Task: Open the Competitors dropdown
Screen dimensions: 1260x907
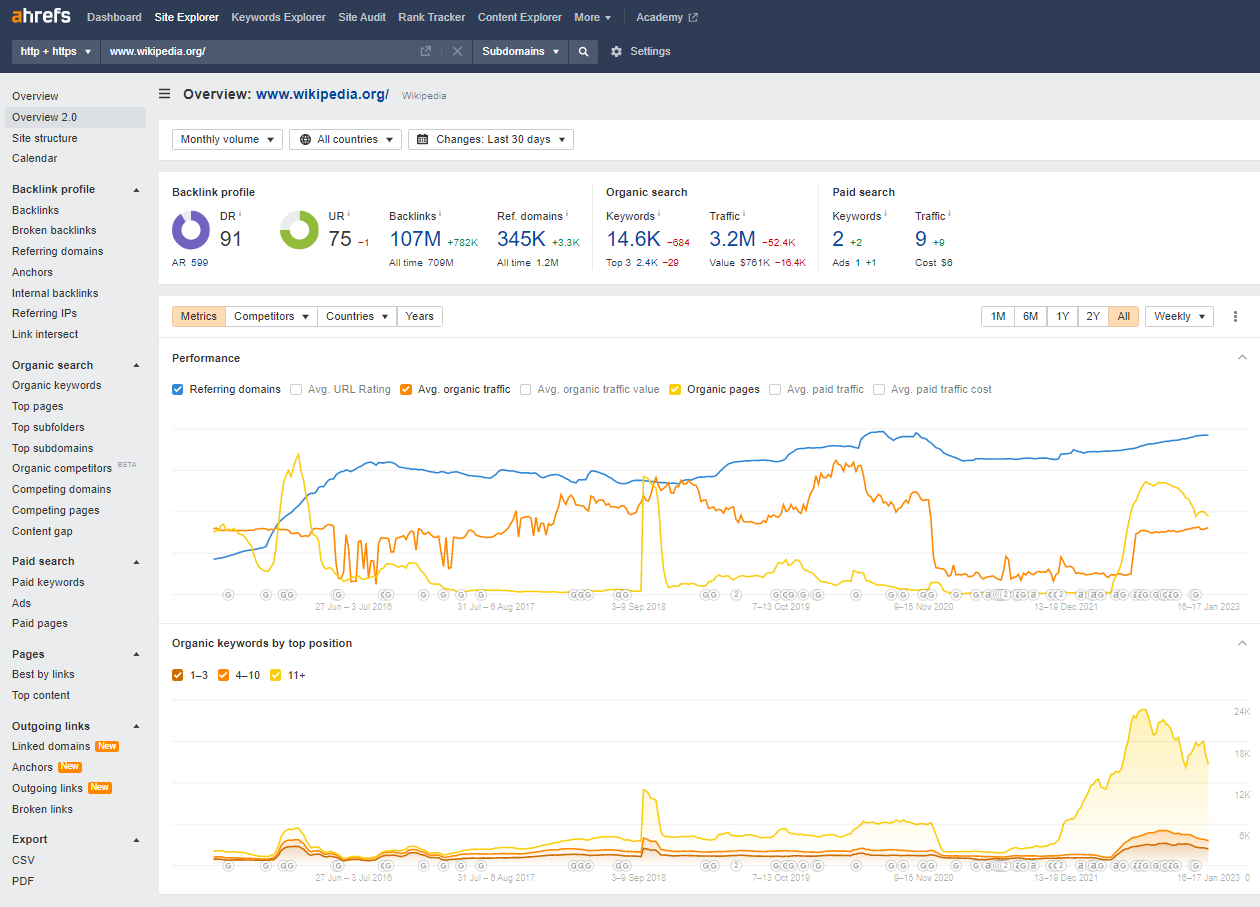Action: pos(271,316)
